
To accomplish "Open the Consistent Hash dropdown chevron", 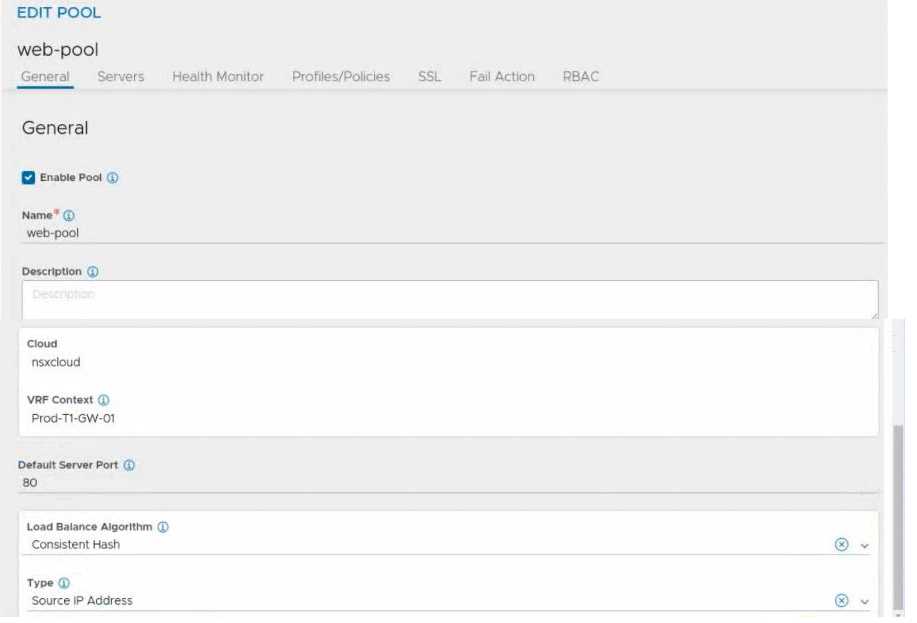I will tap(866, 544).
